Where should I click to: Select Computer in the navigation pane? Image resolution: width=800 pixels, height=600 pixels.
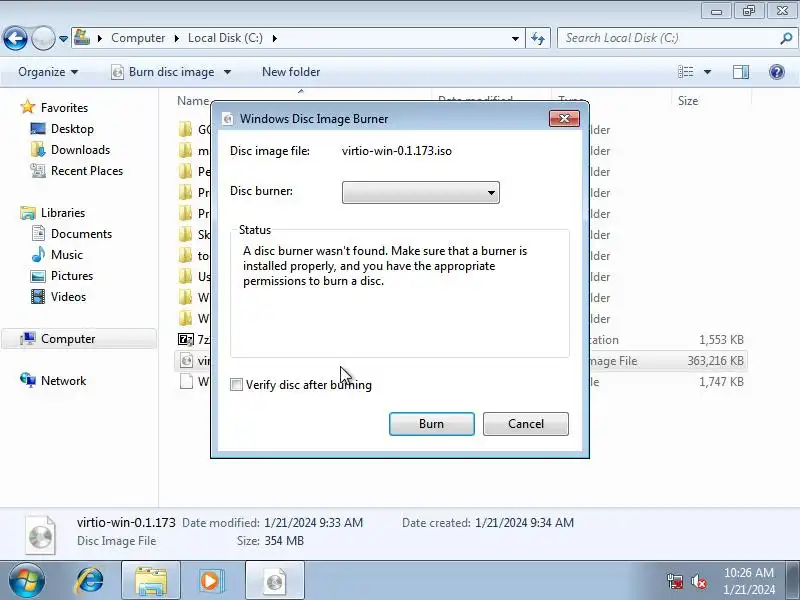click(x=79, y=339)
